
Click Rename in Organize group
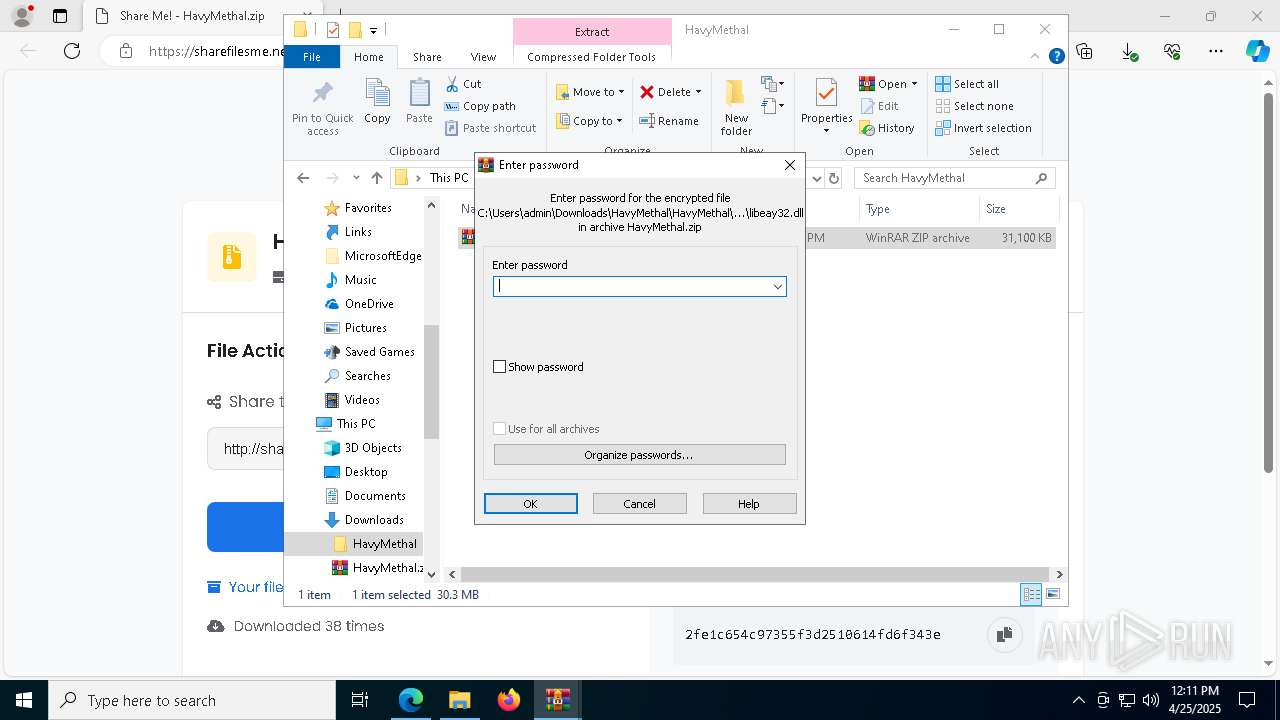[x=669, y=121]
